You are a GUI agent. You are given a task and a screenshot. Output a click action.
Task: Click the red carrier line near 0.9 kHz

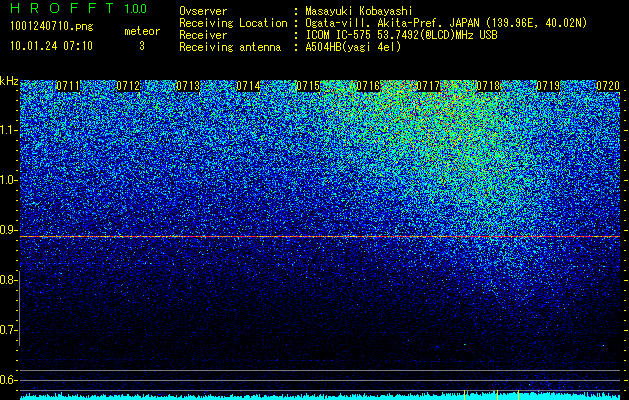click(320, 237)
